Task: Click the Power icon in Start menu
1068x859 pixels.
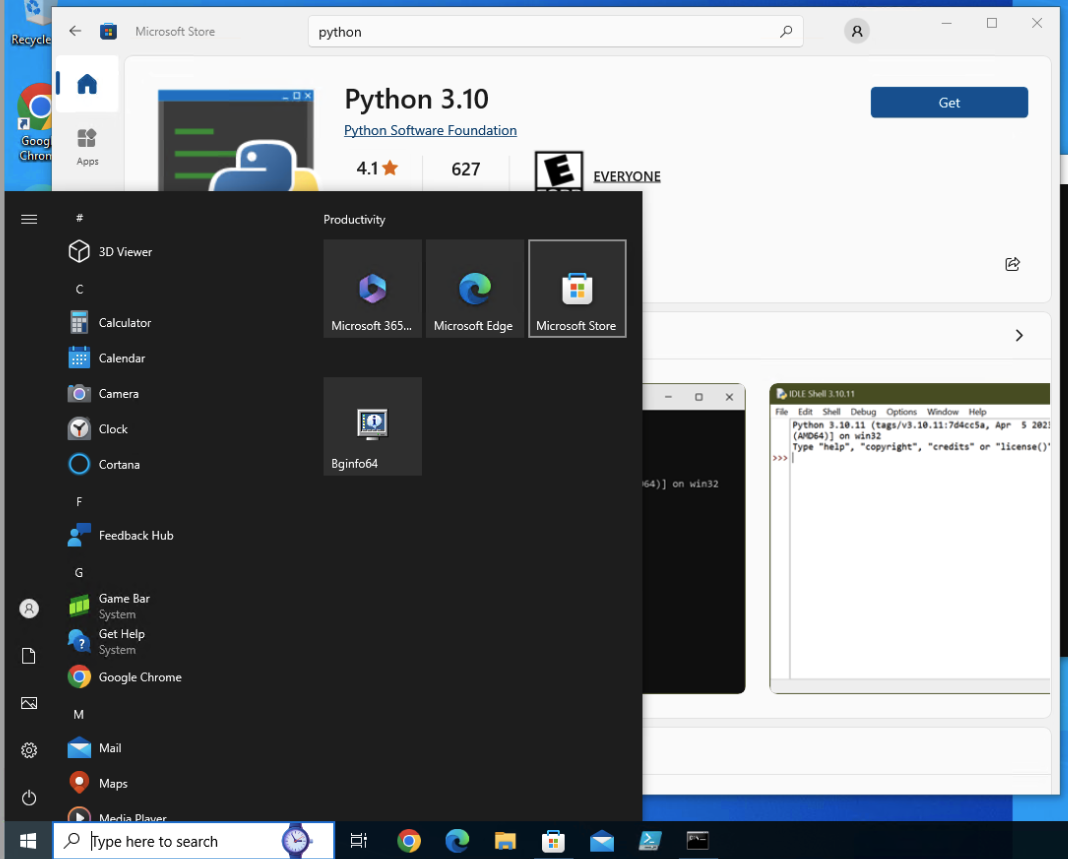Action: pos(28,797)
